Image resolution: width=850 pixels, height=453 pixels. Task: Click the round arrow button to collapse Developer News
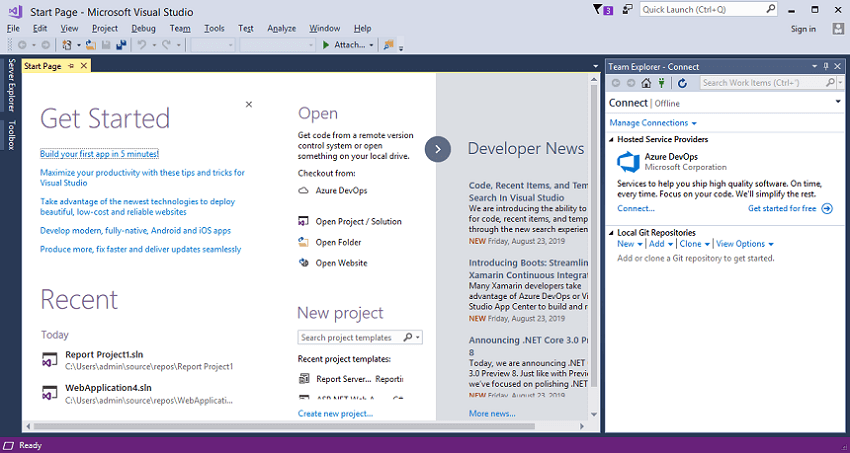(x=438, y=149)
